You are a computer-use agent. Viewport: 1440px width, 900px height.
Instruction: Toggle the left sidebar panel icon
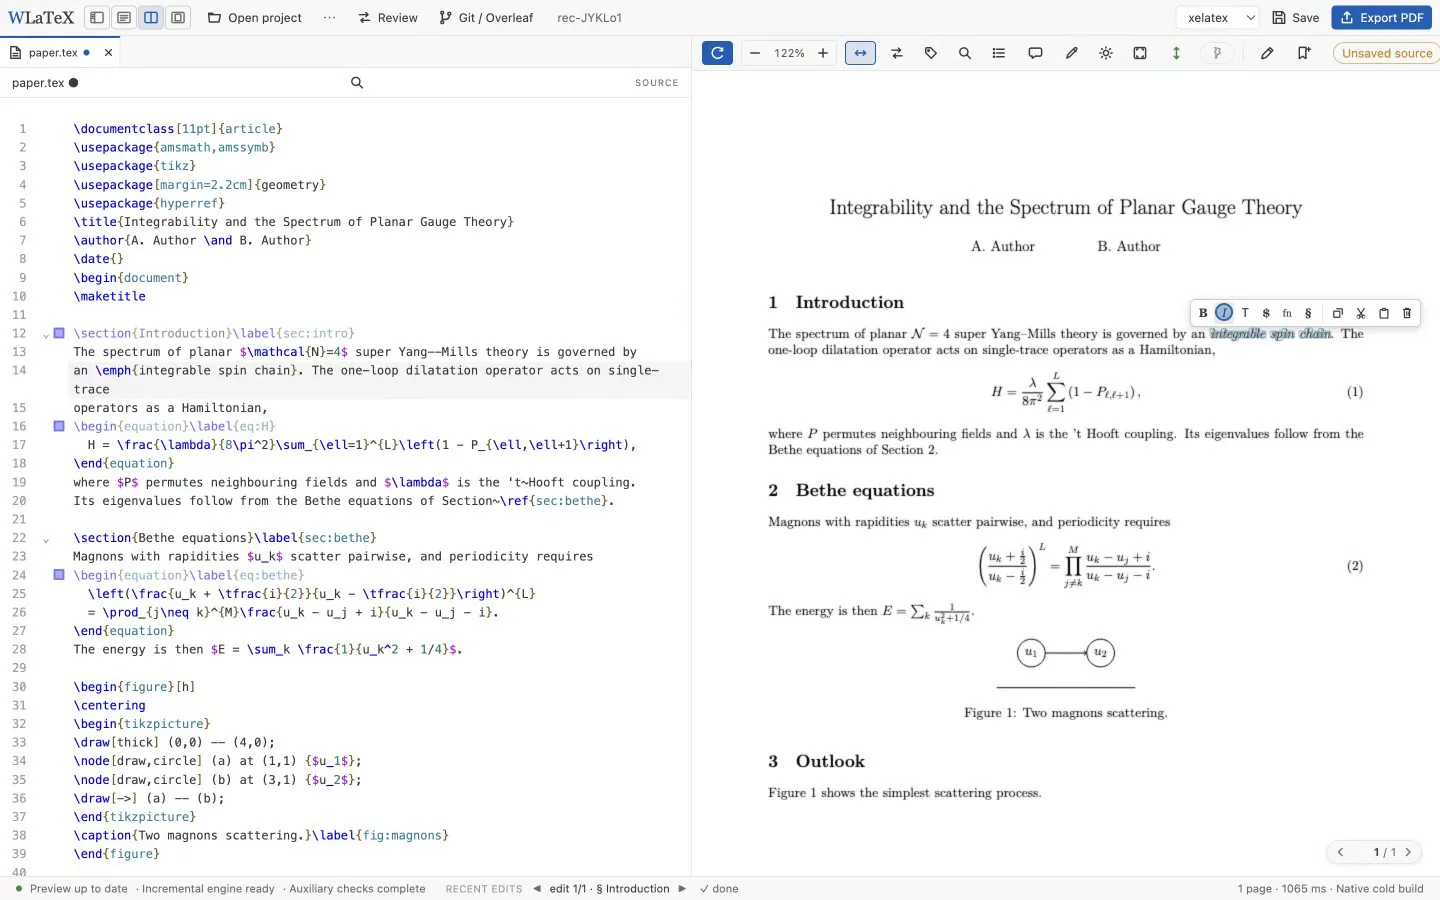(97, 17)
